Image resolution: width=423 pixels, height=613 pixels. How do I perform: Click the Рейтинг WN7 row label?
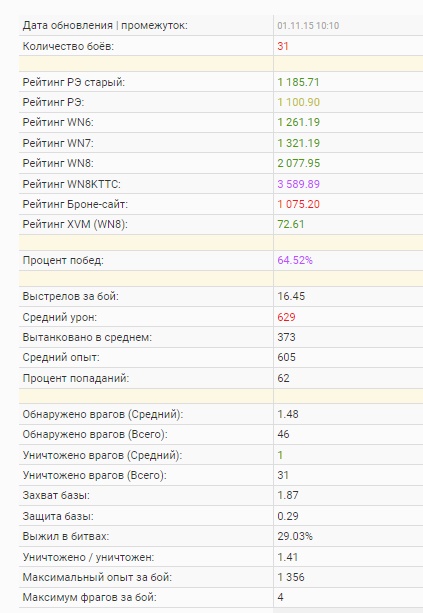58,143
